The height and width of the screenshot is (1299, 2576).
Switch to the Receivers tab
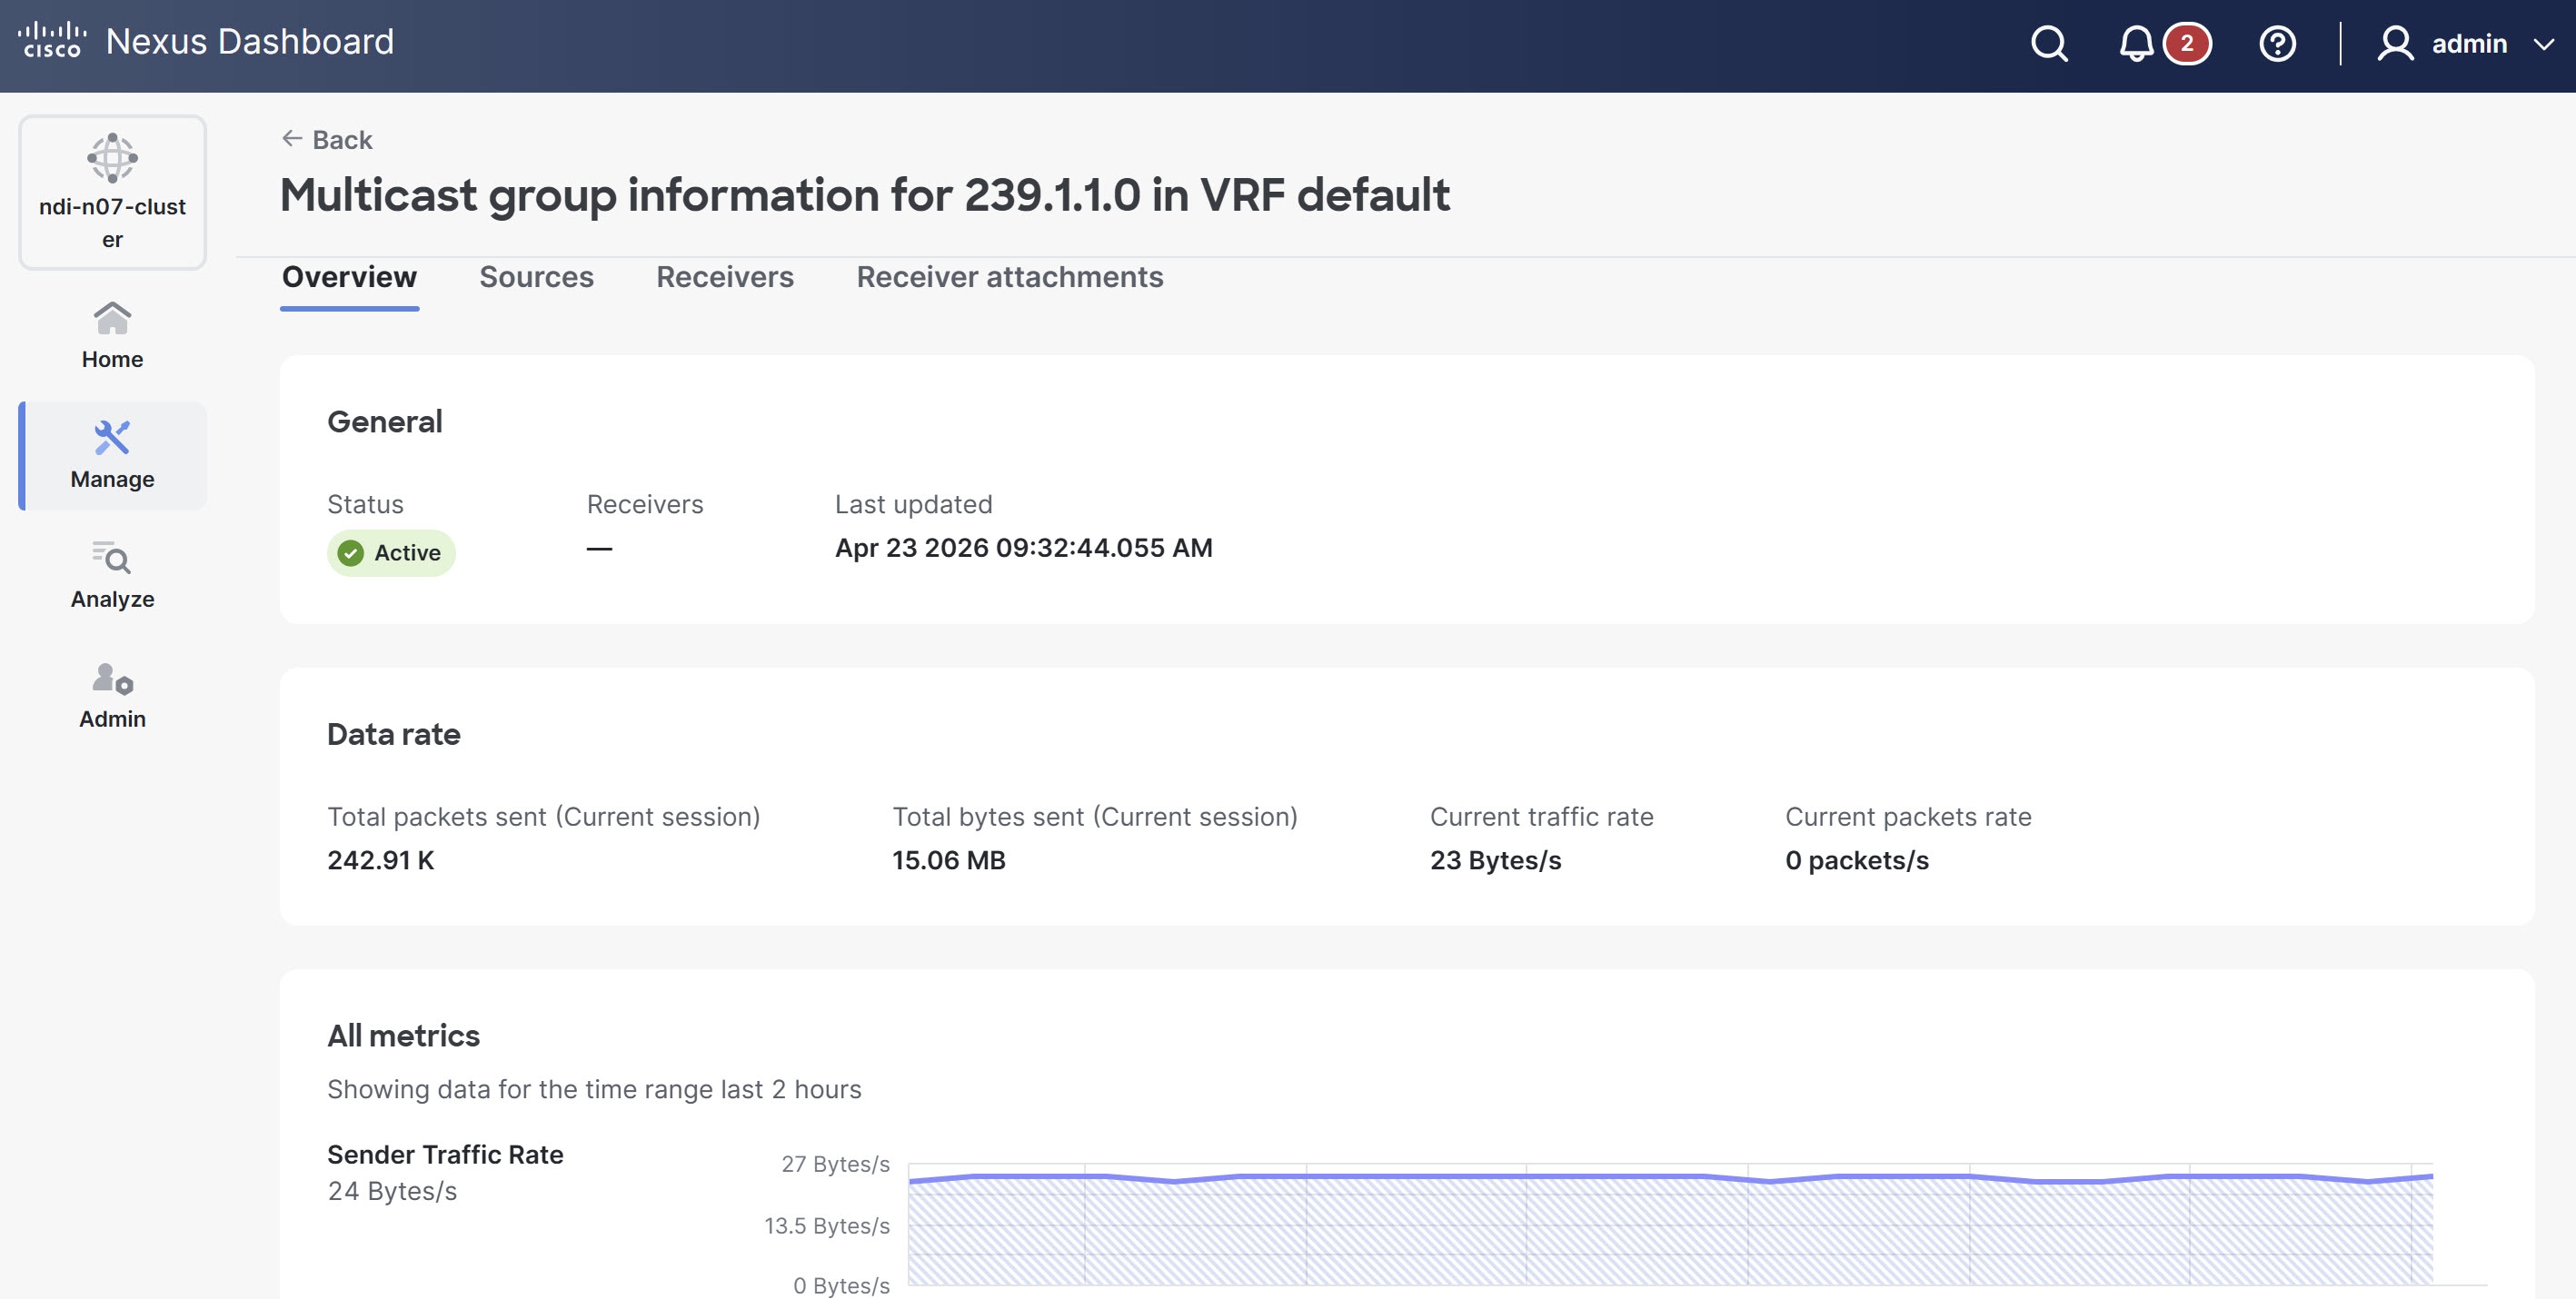point(725,277)
